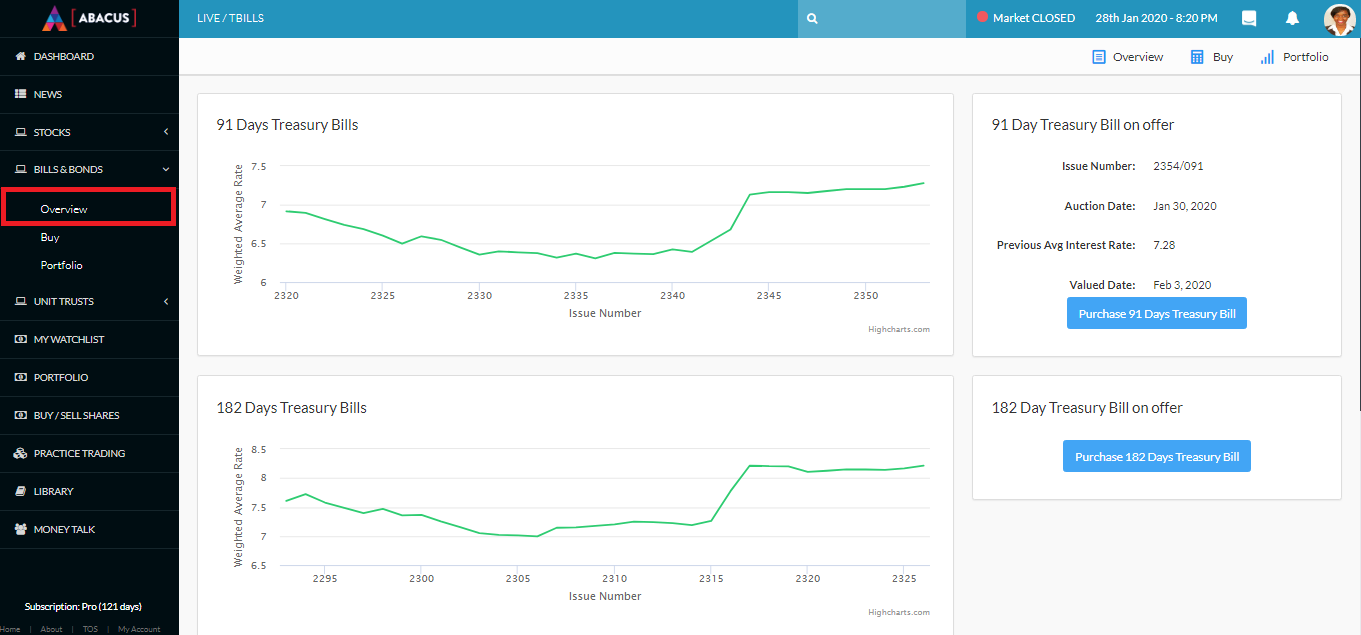Collapse the Bills & Bonds chevron
Screen dimensions: 1361x635
pyautogui.click(x=166, y=170)
